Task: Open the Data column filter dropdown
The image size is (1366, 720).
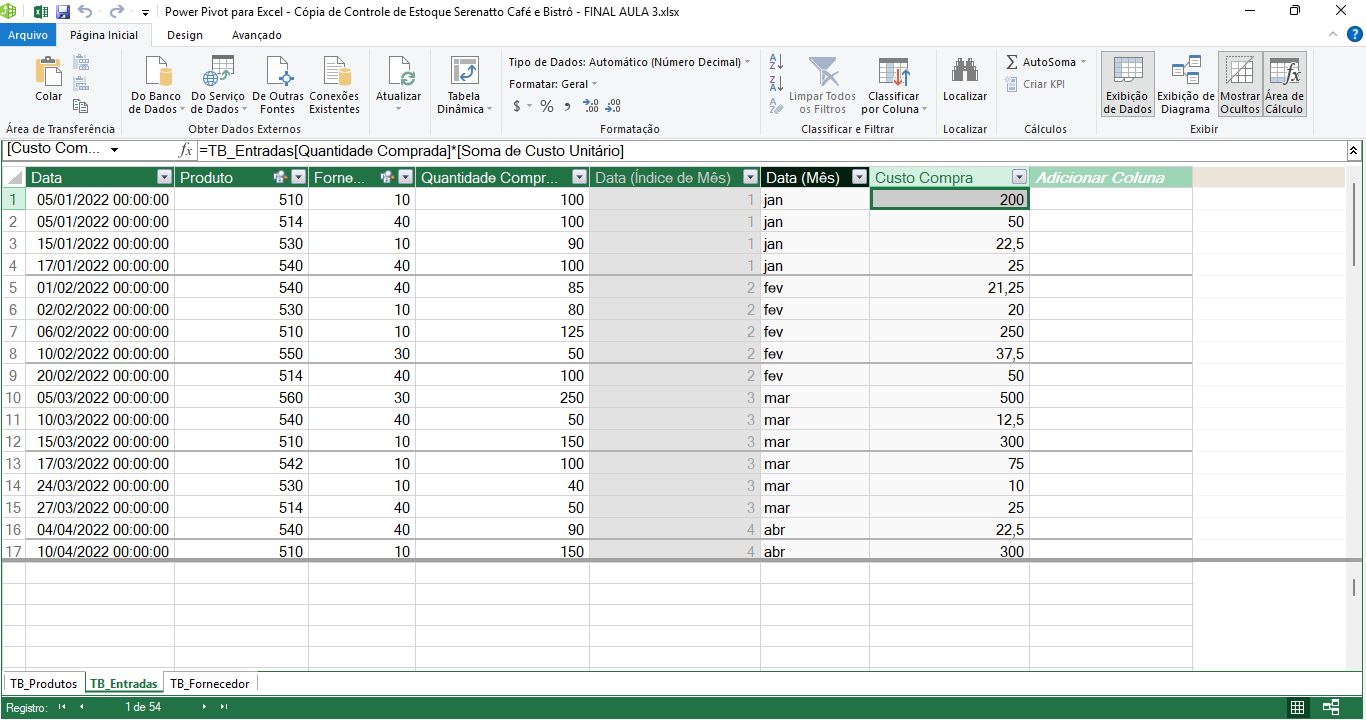Action: pos(165,177)
